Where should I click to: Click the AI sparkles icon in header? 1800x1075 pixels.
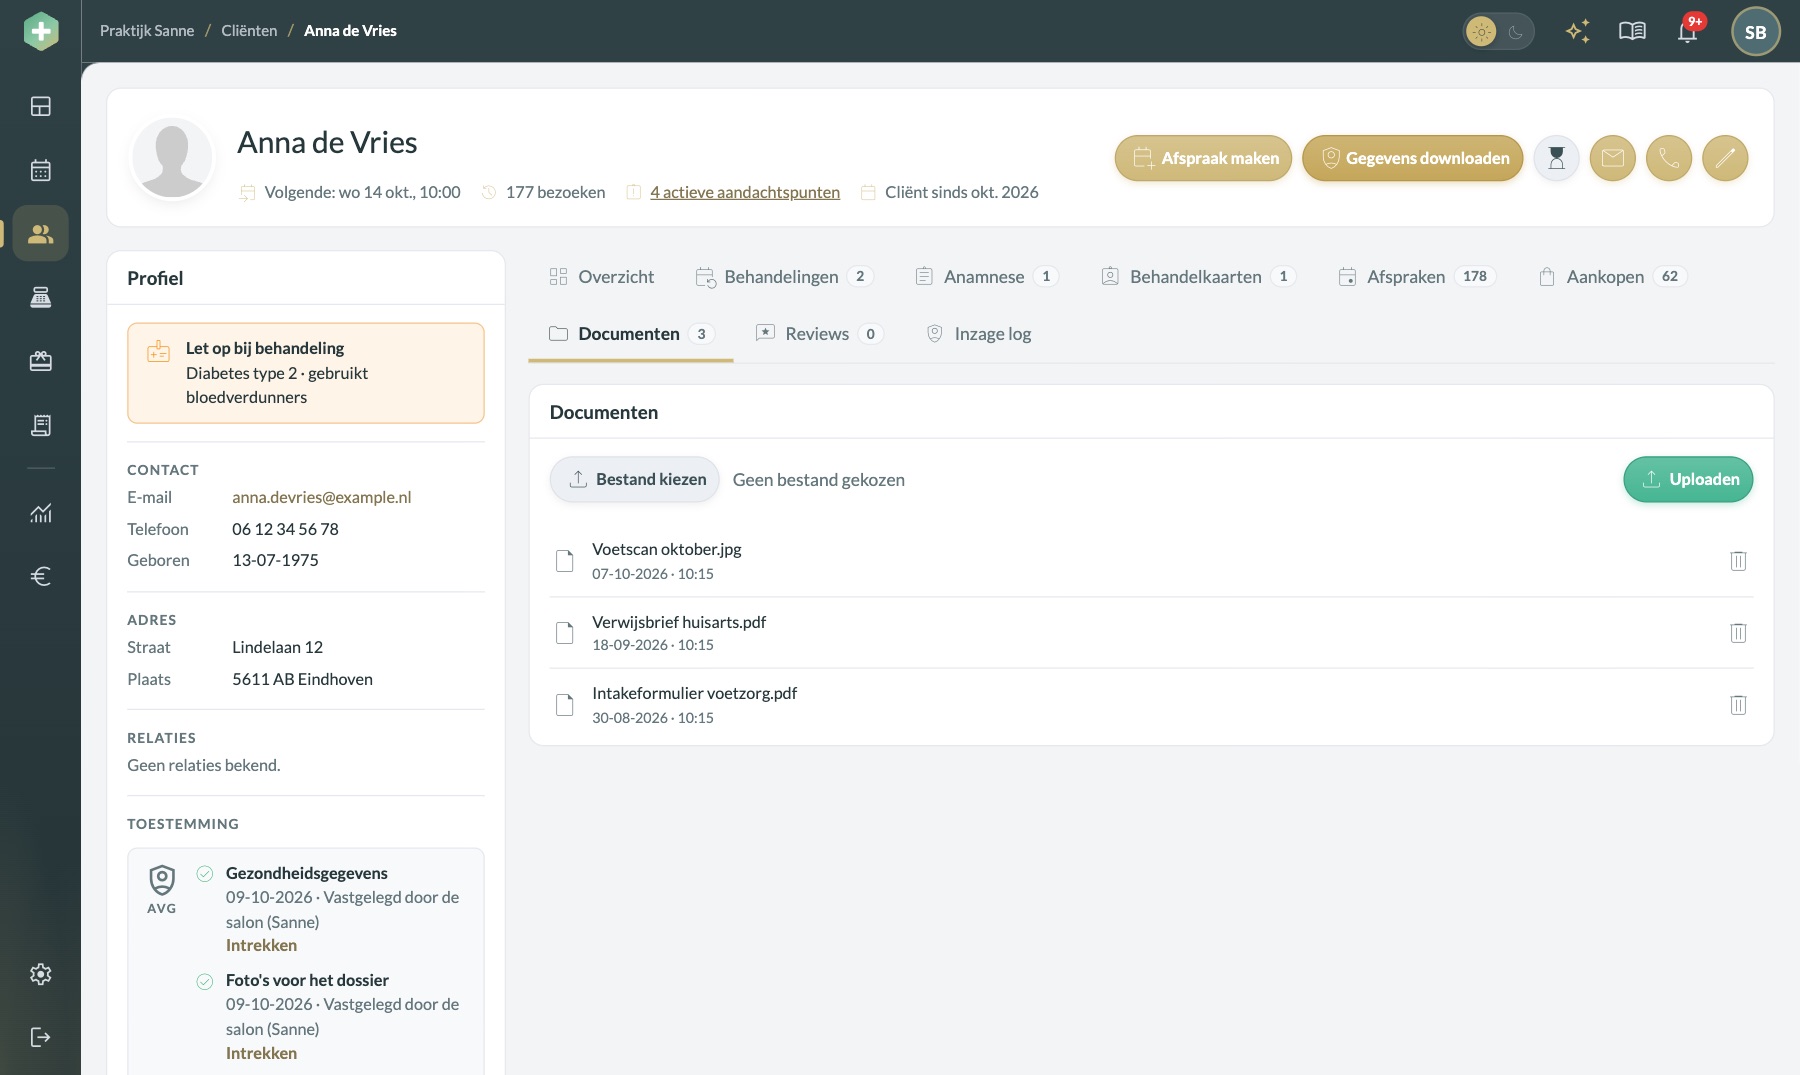[x=1578, y=31]
